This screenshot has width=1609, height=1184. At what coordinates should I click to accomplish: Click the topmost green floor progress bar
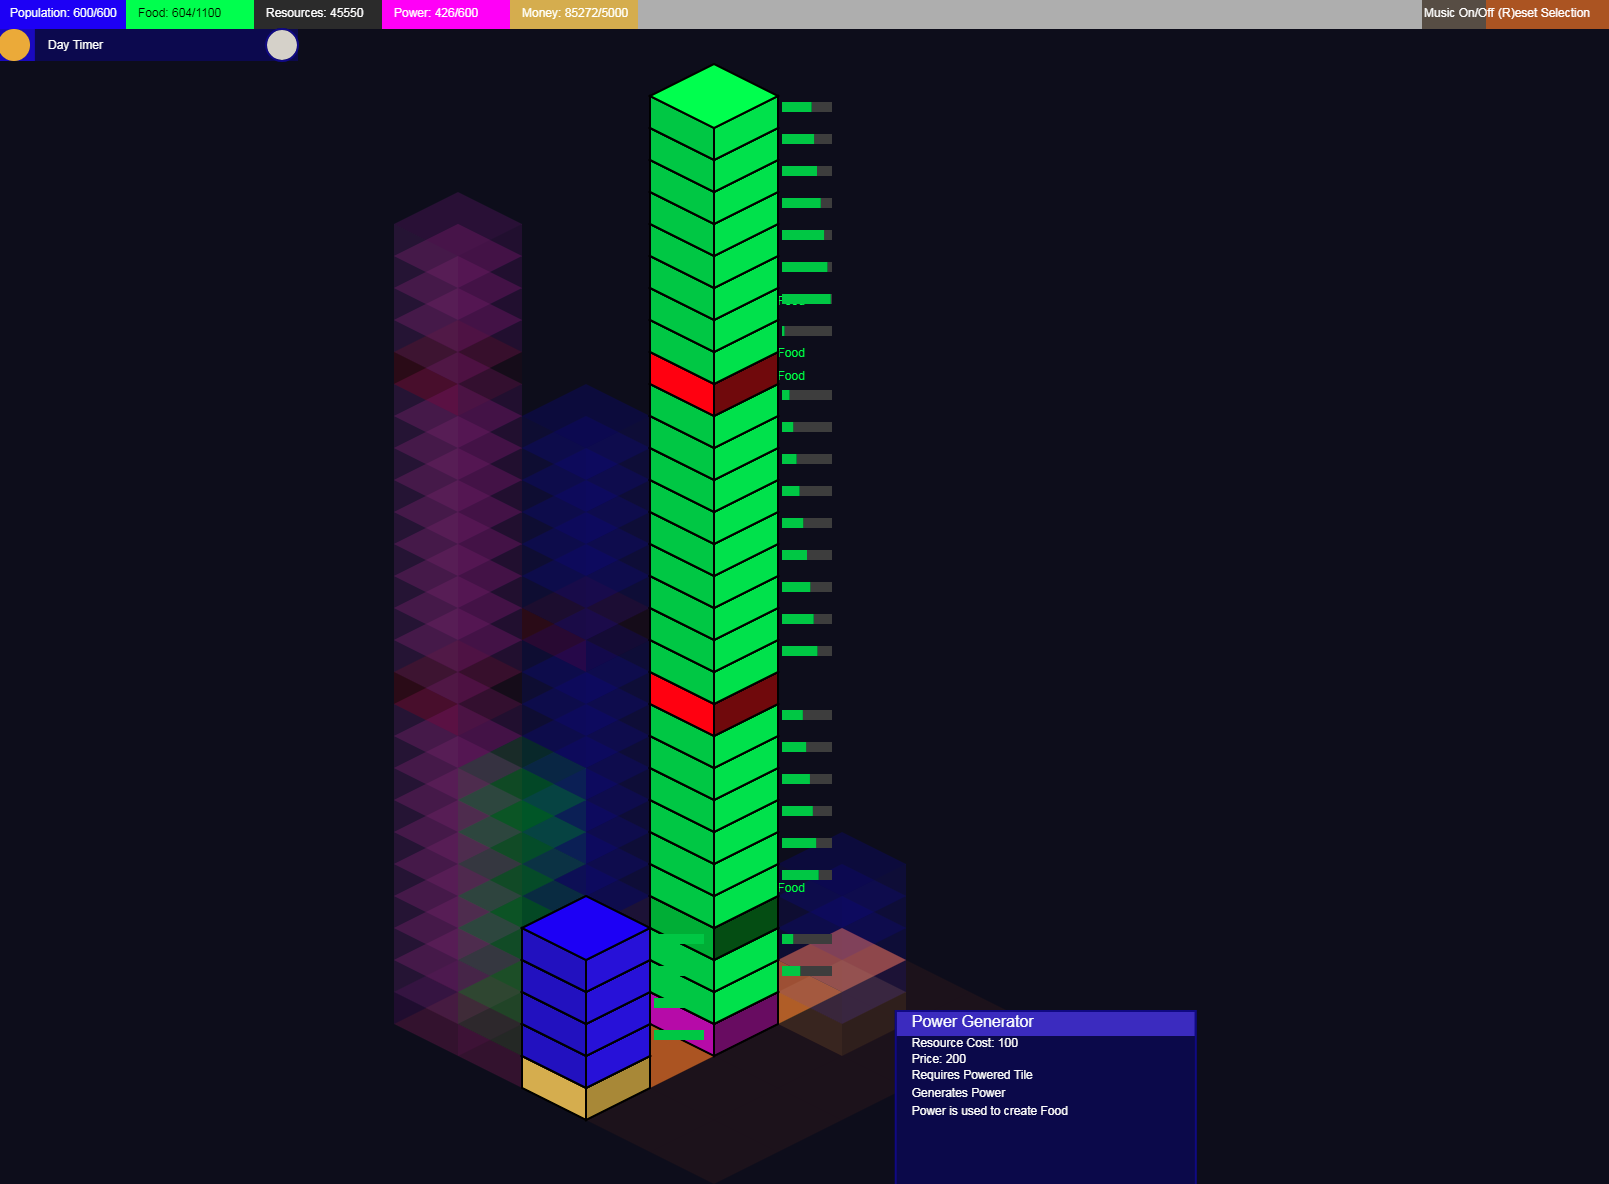[807, 107]
